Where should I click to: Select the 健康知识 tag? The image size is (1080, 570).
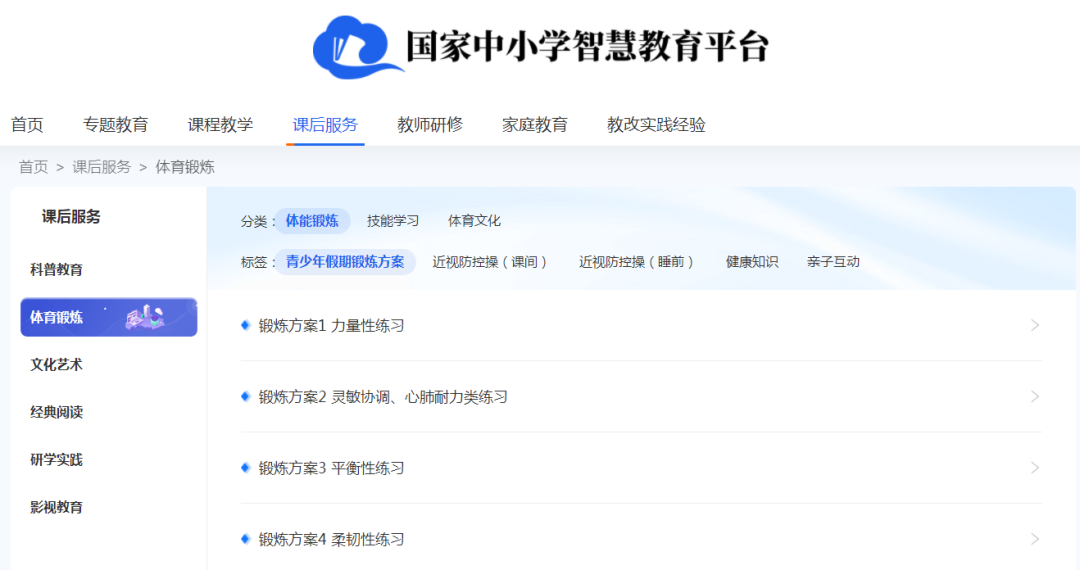[752, 262]
